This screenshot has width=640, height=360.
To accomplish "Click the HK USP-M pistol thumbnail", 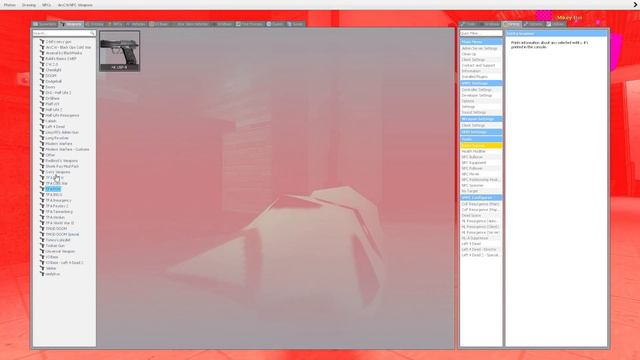I will click(x=120, y=51).
